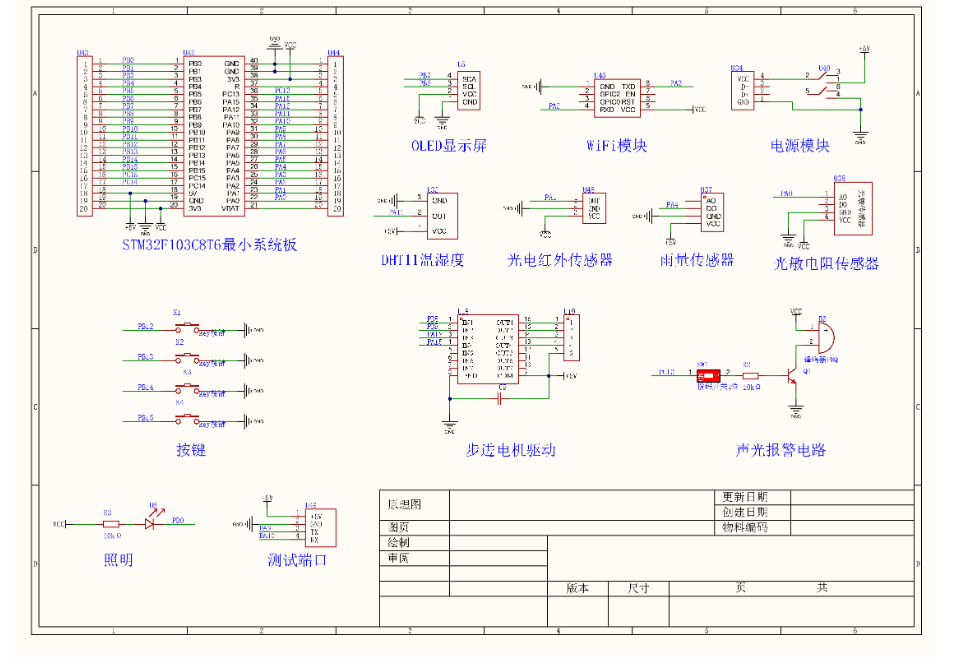Select the stepper driver IC with IN/OUT pins

point(487,349)
